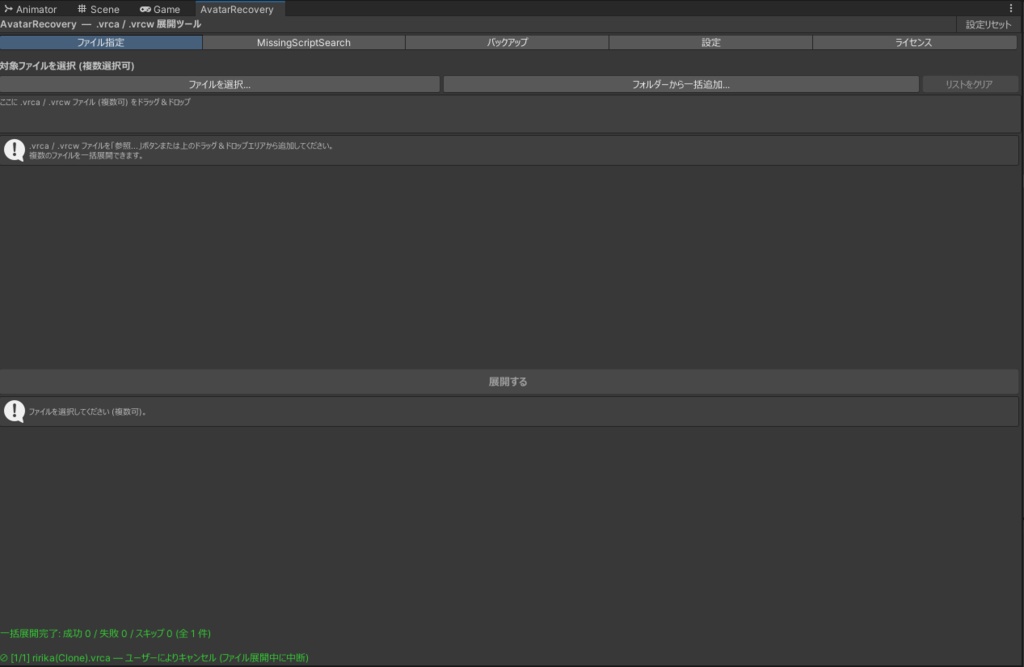Click the Scene grid icon
1024x667 pixels.
coord(82,8)
